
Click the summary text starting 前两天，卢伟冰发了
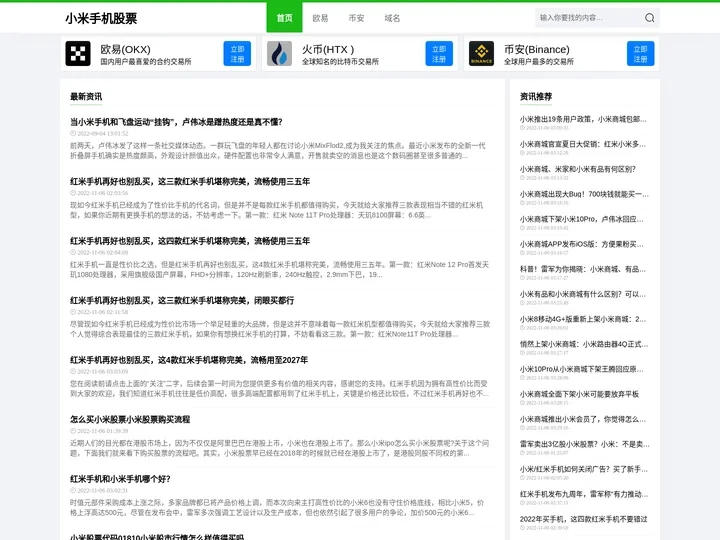tap(278, 151)
